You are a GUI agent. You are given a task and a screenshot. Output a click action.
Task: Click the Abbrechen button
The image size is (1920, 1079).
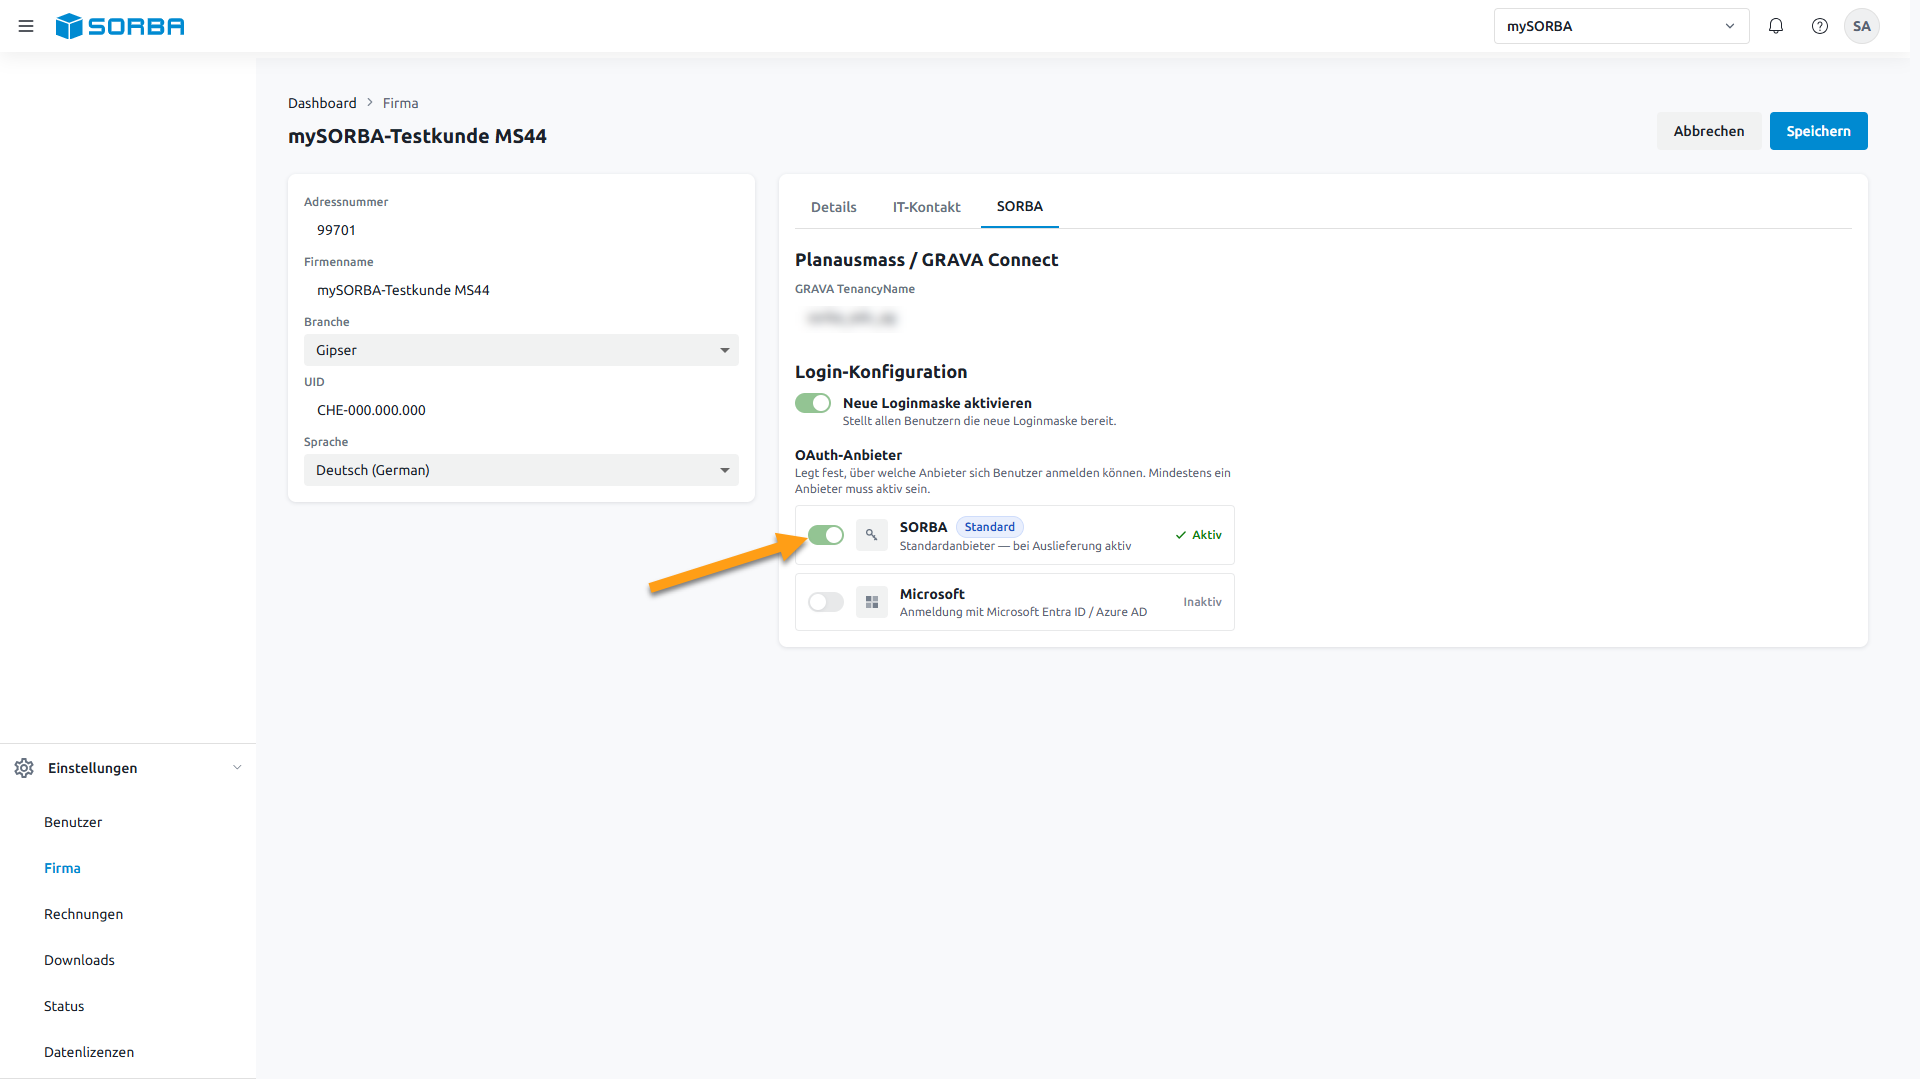(x=1709, y=131)
